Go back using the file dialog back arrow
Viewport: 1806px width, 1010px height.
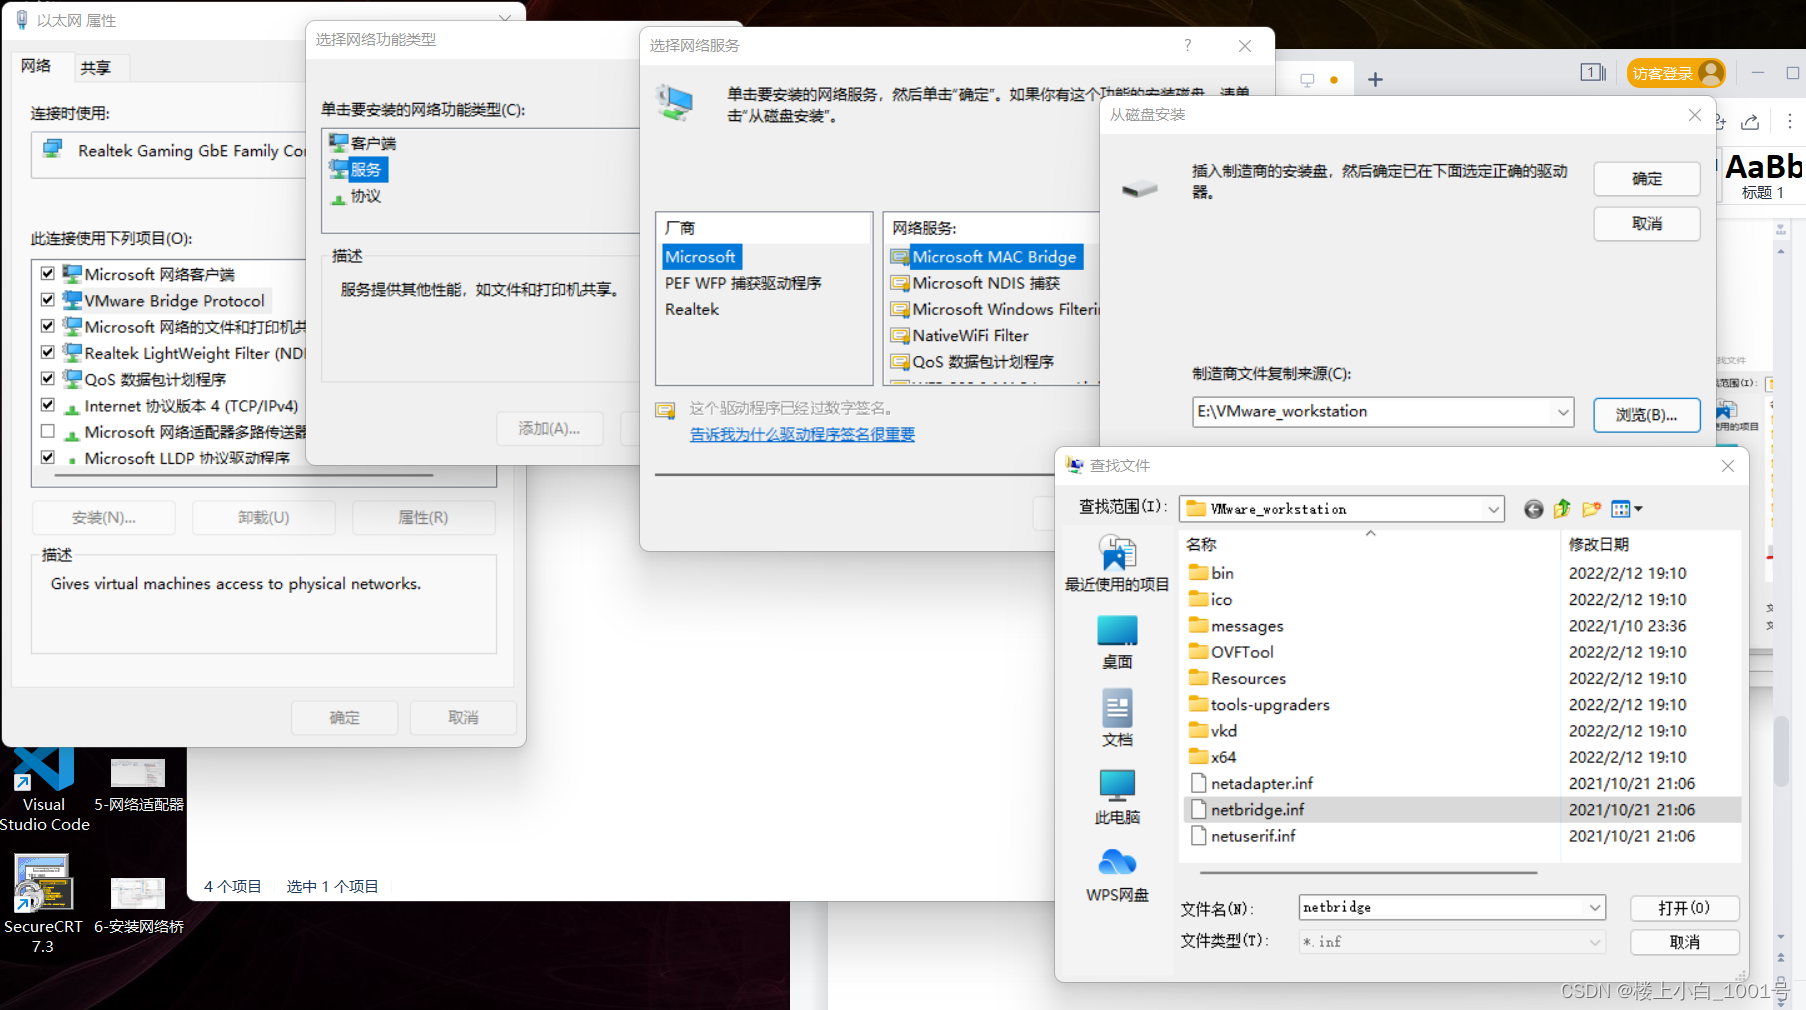(1533, 509)
